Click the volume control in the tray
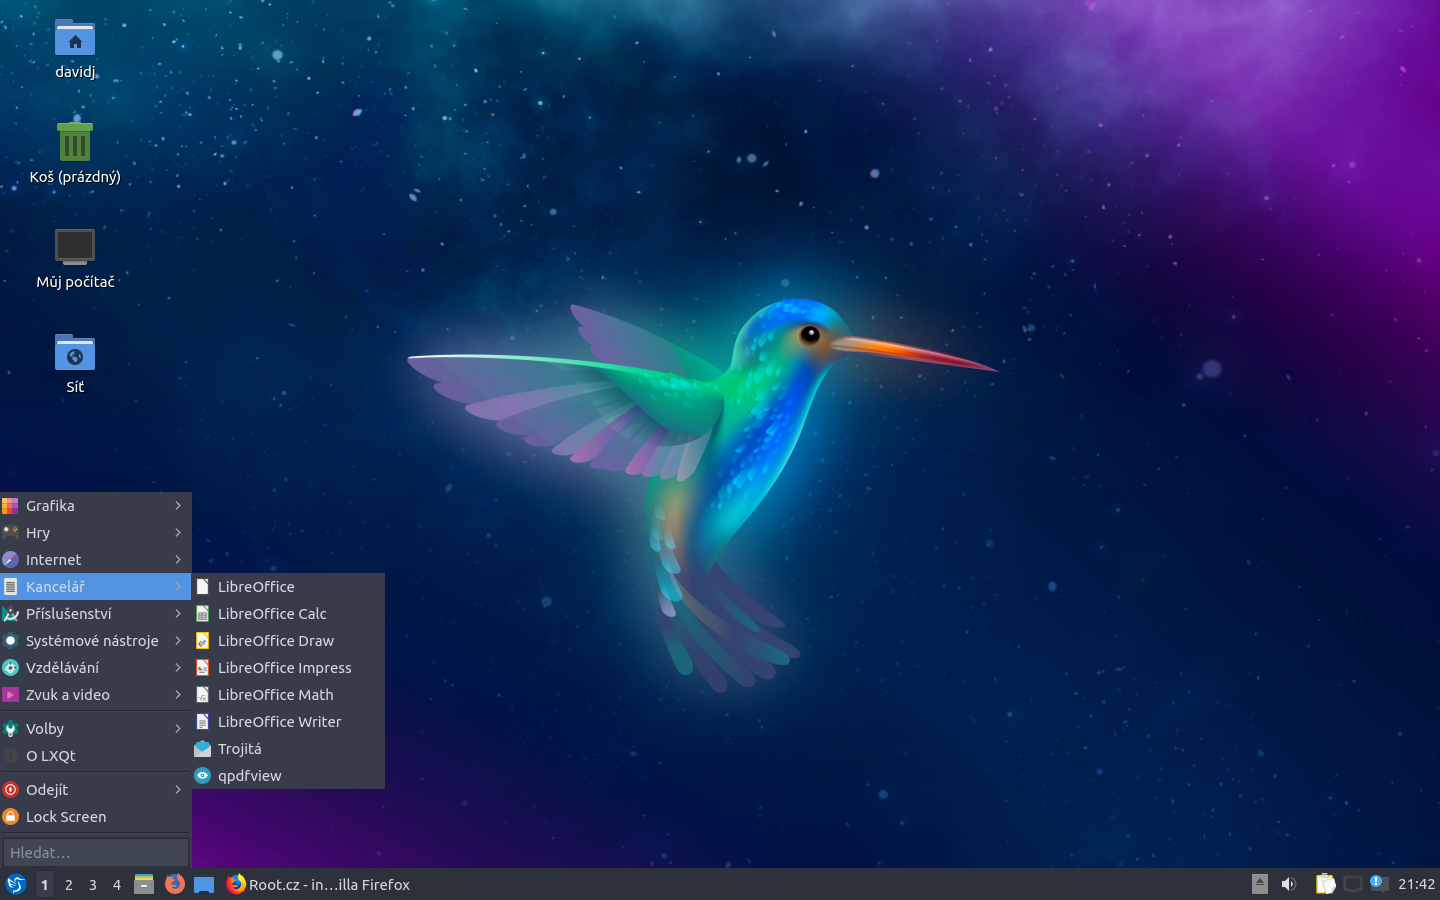 [x=1288, y=884]
